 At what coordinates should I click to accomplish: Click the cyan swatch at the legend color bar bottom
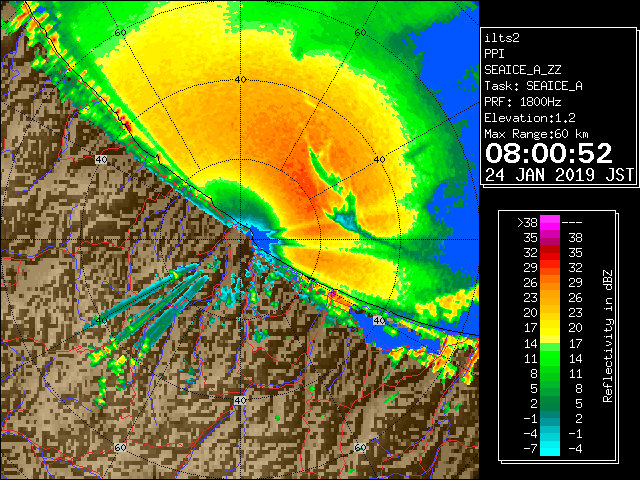pyautogui.click(x=550, y=448)
